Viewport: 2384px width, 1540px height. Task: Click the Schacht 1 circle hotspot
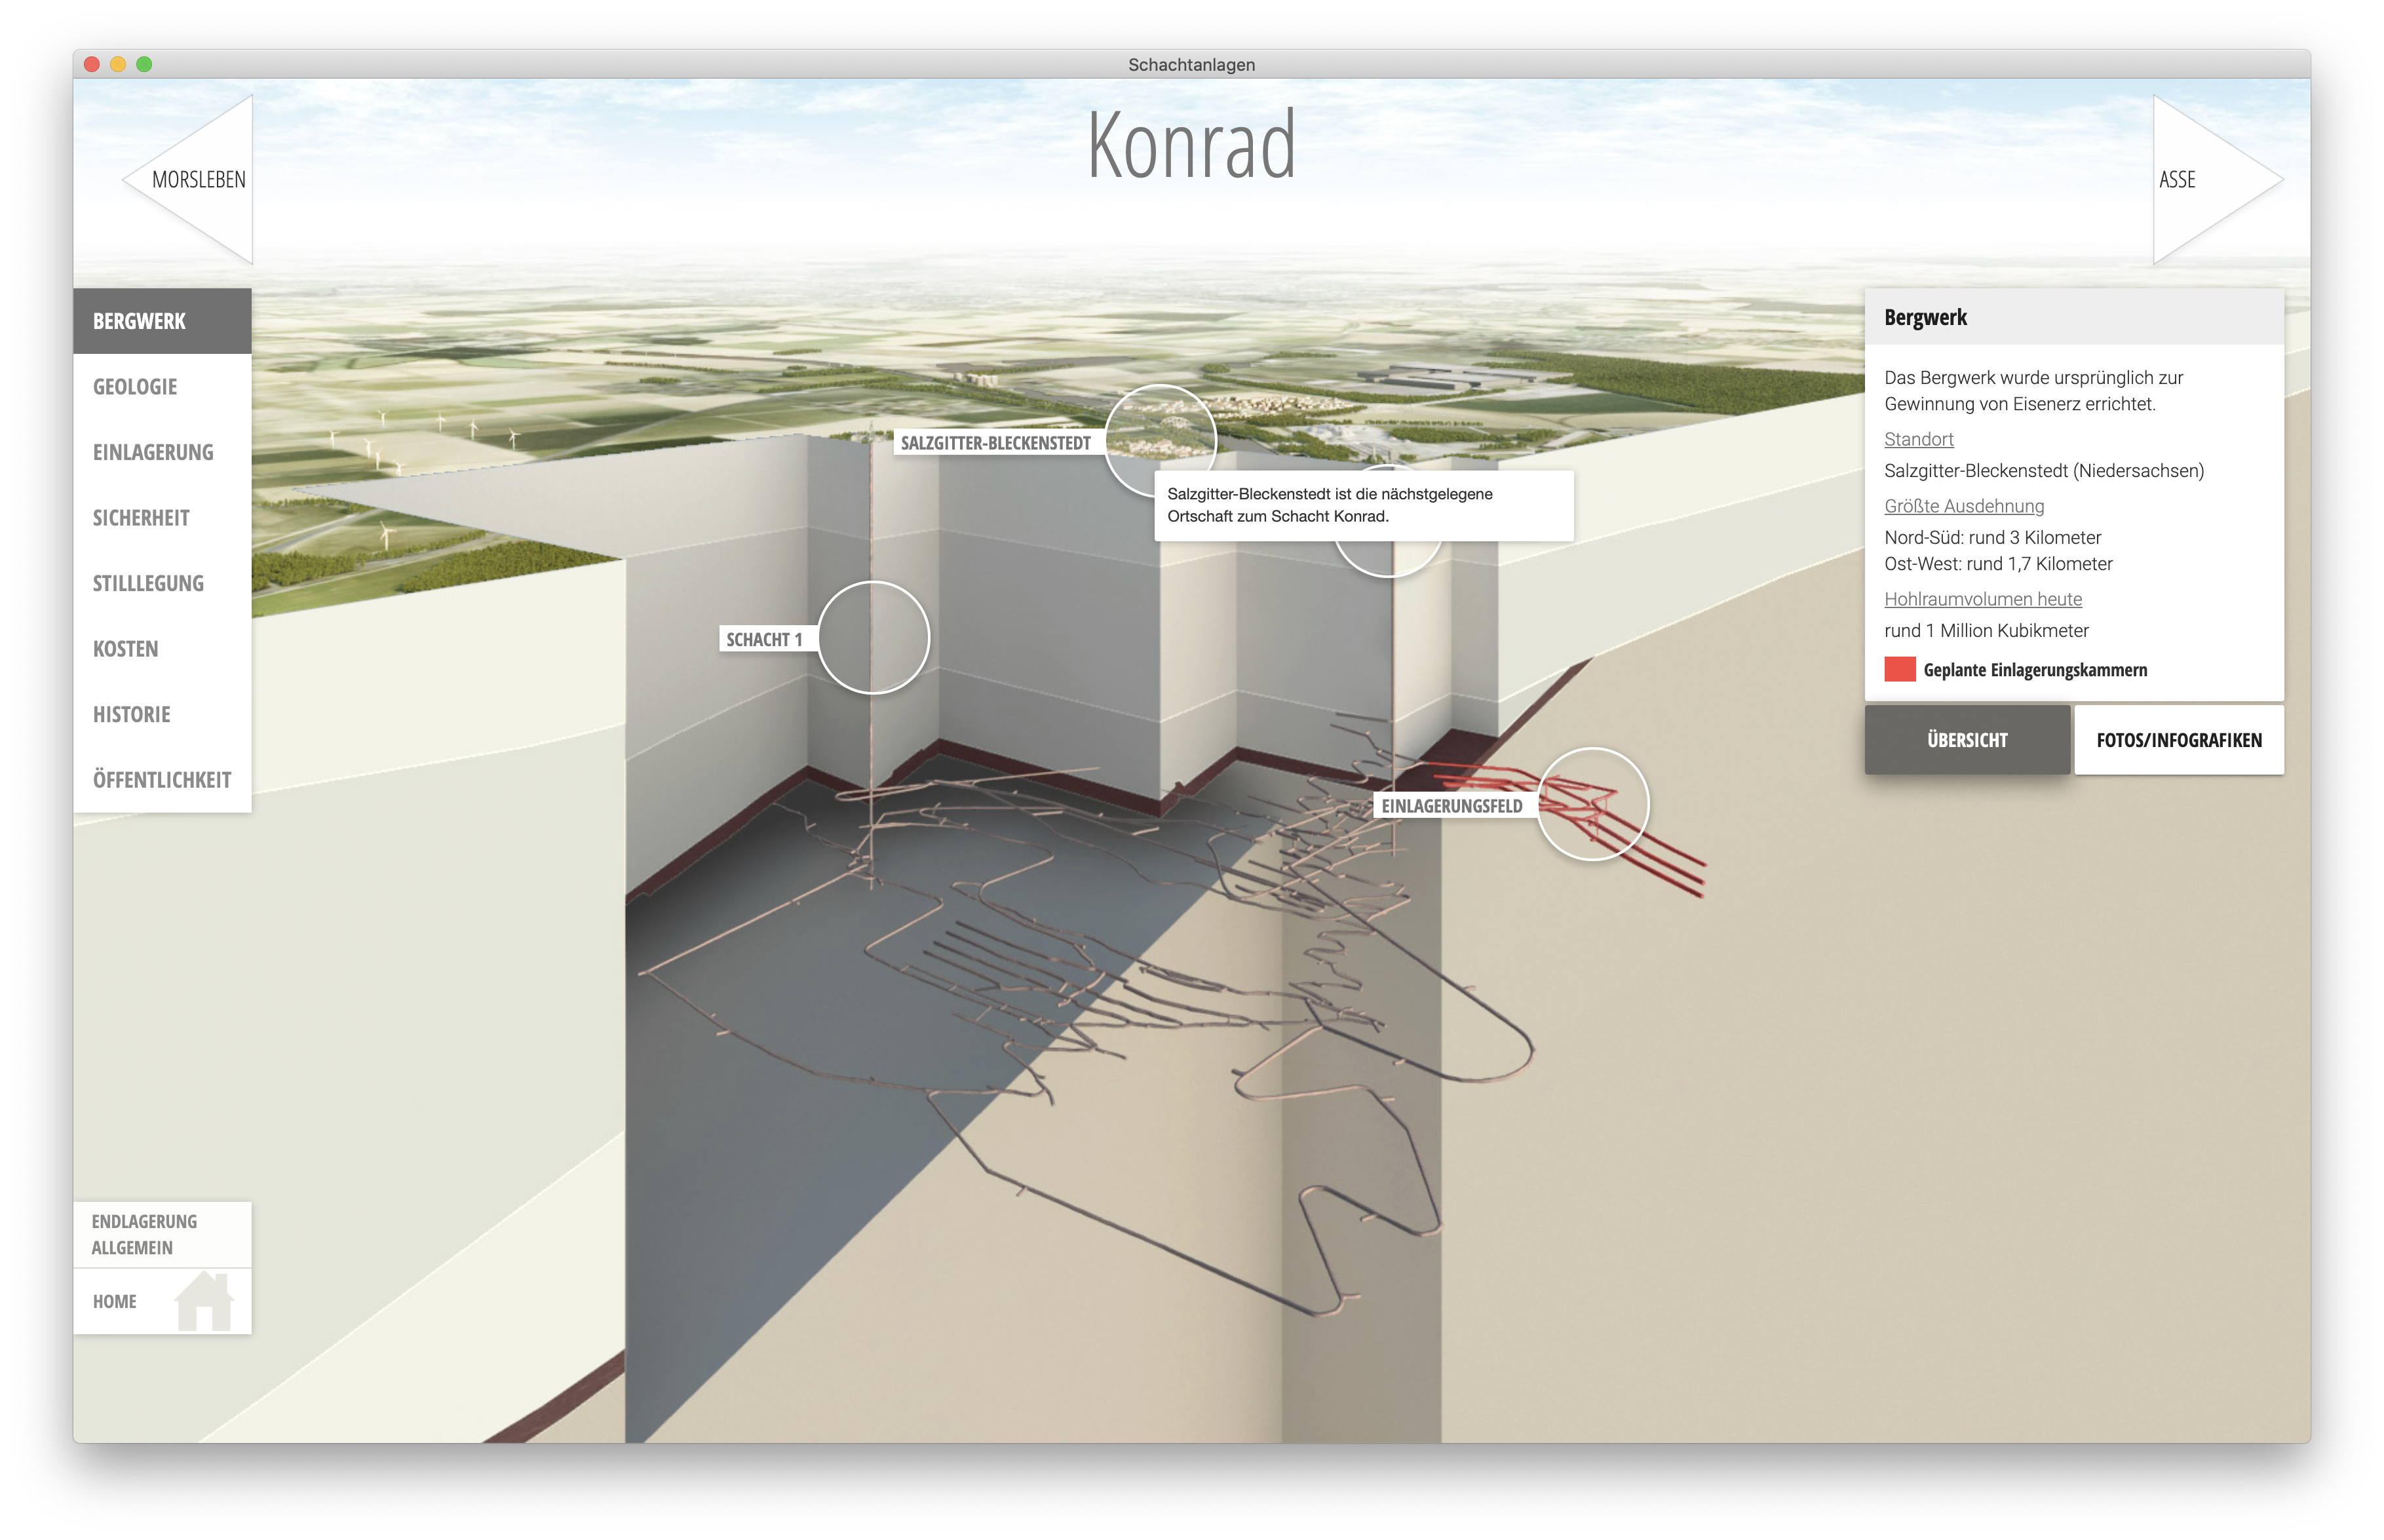873,637
